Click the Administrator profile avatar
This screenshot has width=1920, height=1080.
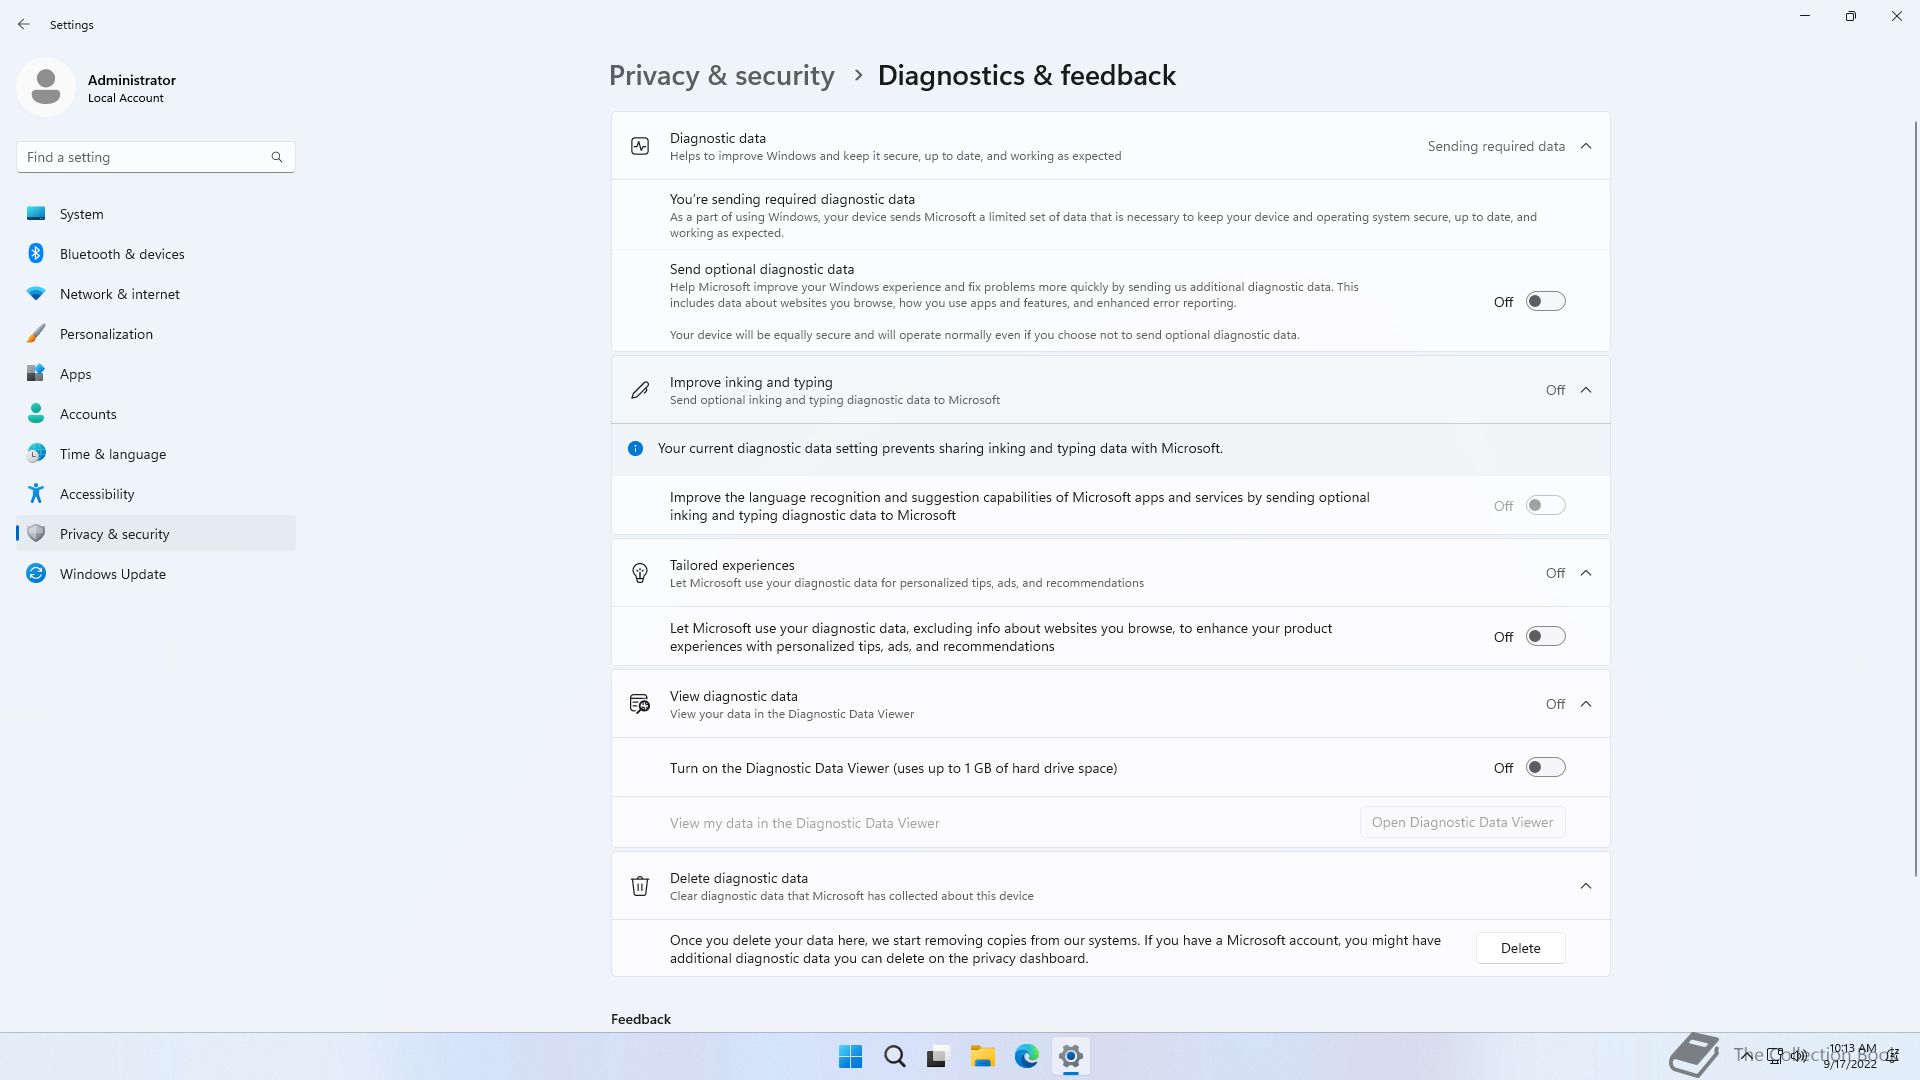tap(46, 88)
